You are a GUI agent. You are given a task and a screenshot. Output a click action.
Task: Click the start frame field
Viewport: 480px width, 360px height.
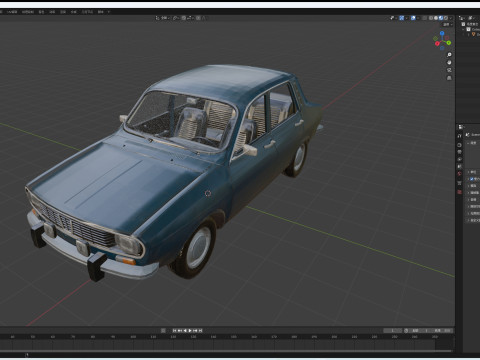(420, 331)
